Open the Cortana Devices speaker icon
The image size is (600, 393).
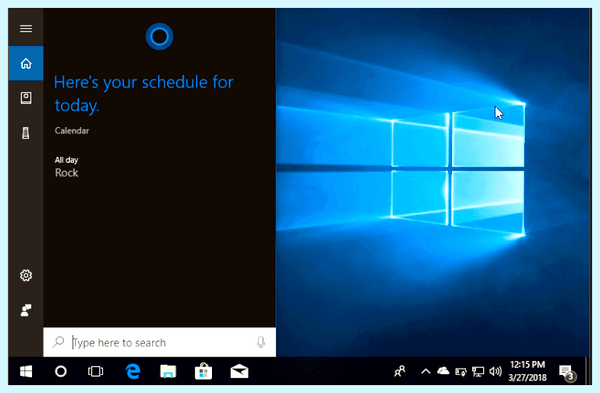(x=26, y=133)
